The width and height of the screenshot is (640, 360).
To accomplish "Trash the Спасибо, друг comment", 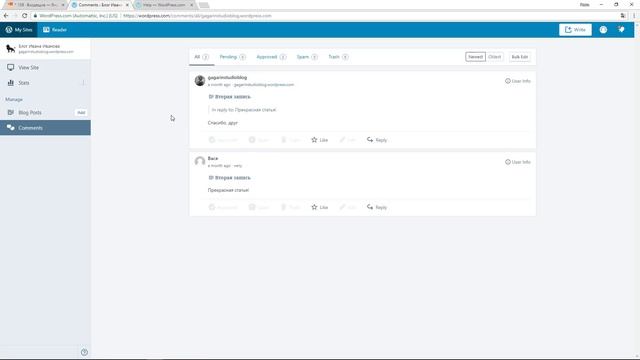I will 290,140.
